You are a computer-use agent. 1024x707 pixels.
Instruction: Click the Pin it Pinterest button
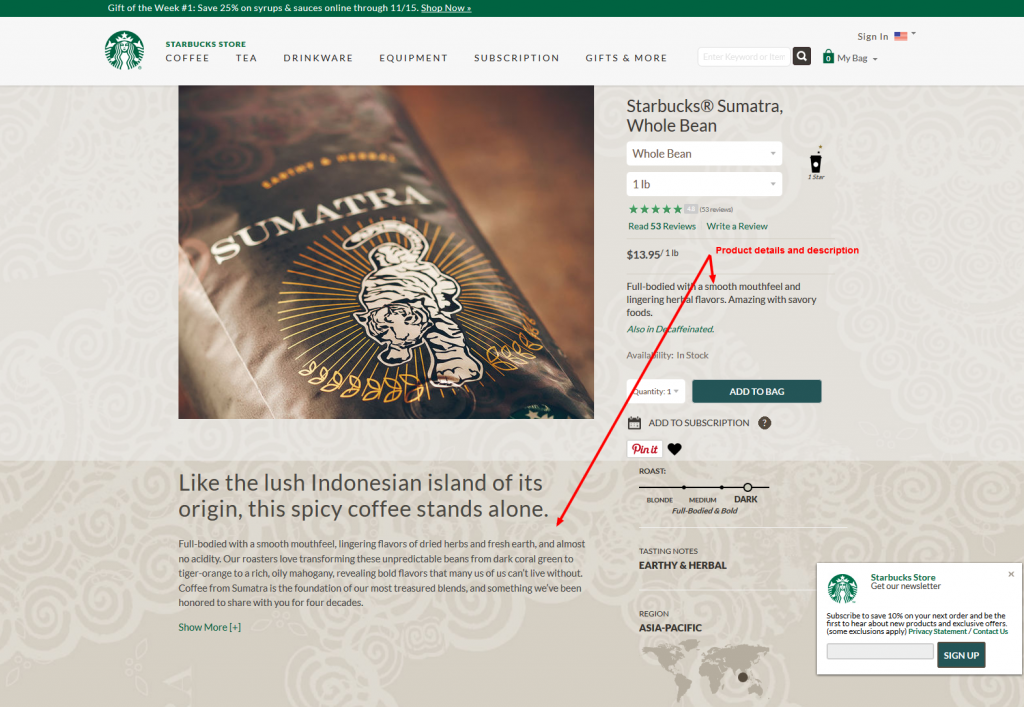point(645,449)
